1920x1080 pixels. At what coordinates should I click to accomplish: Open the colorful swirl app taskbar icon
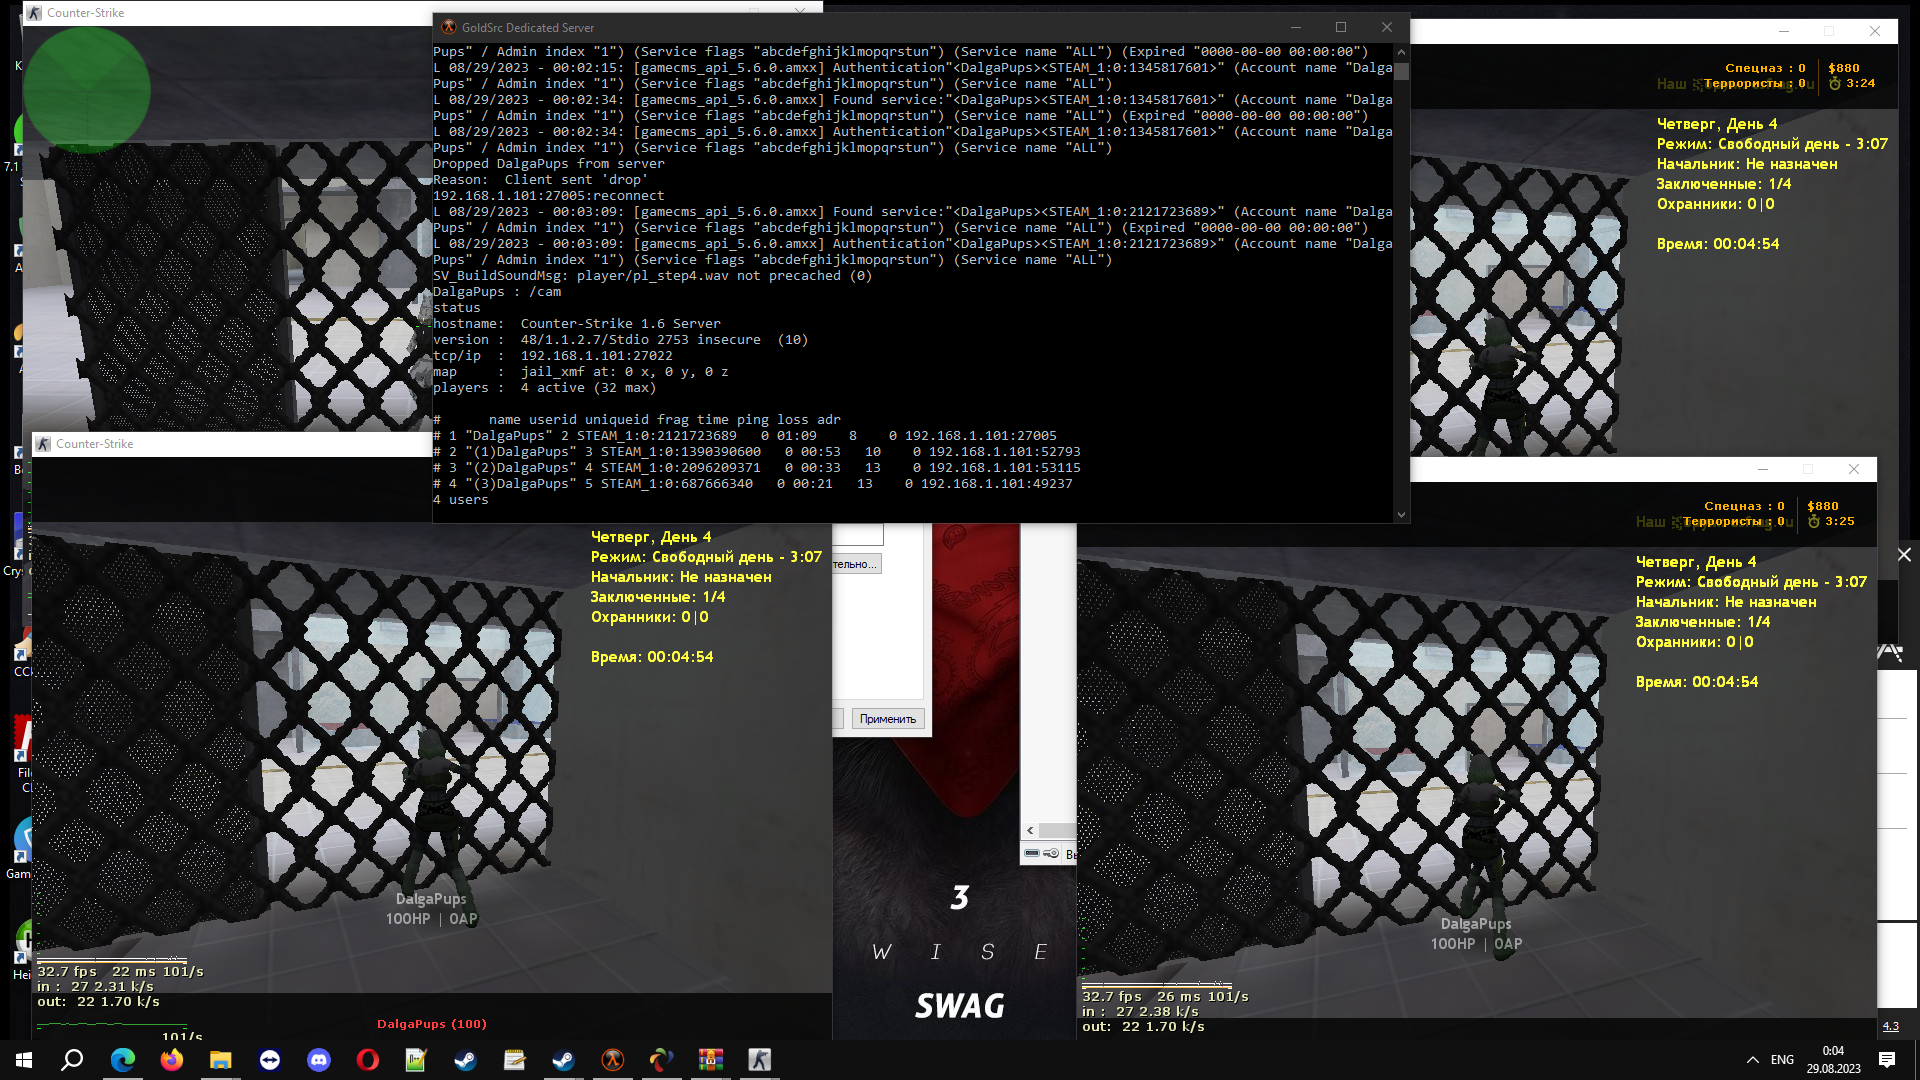(x=661, y=1060)
